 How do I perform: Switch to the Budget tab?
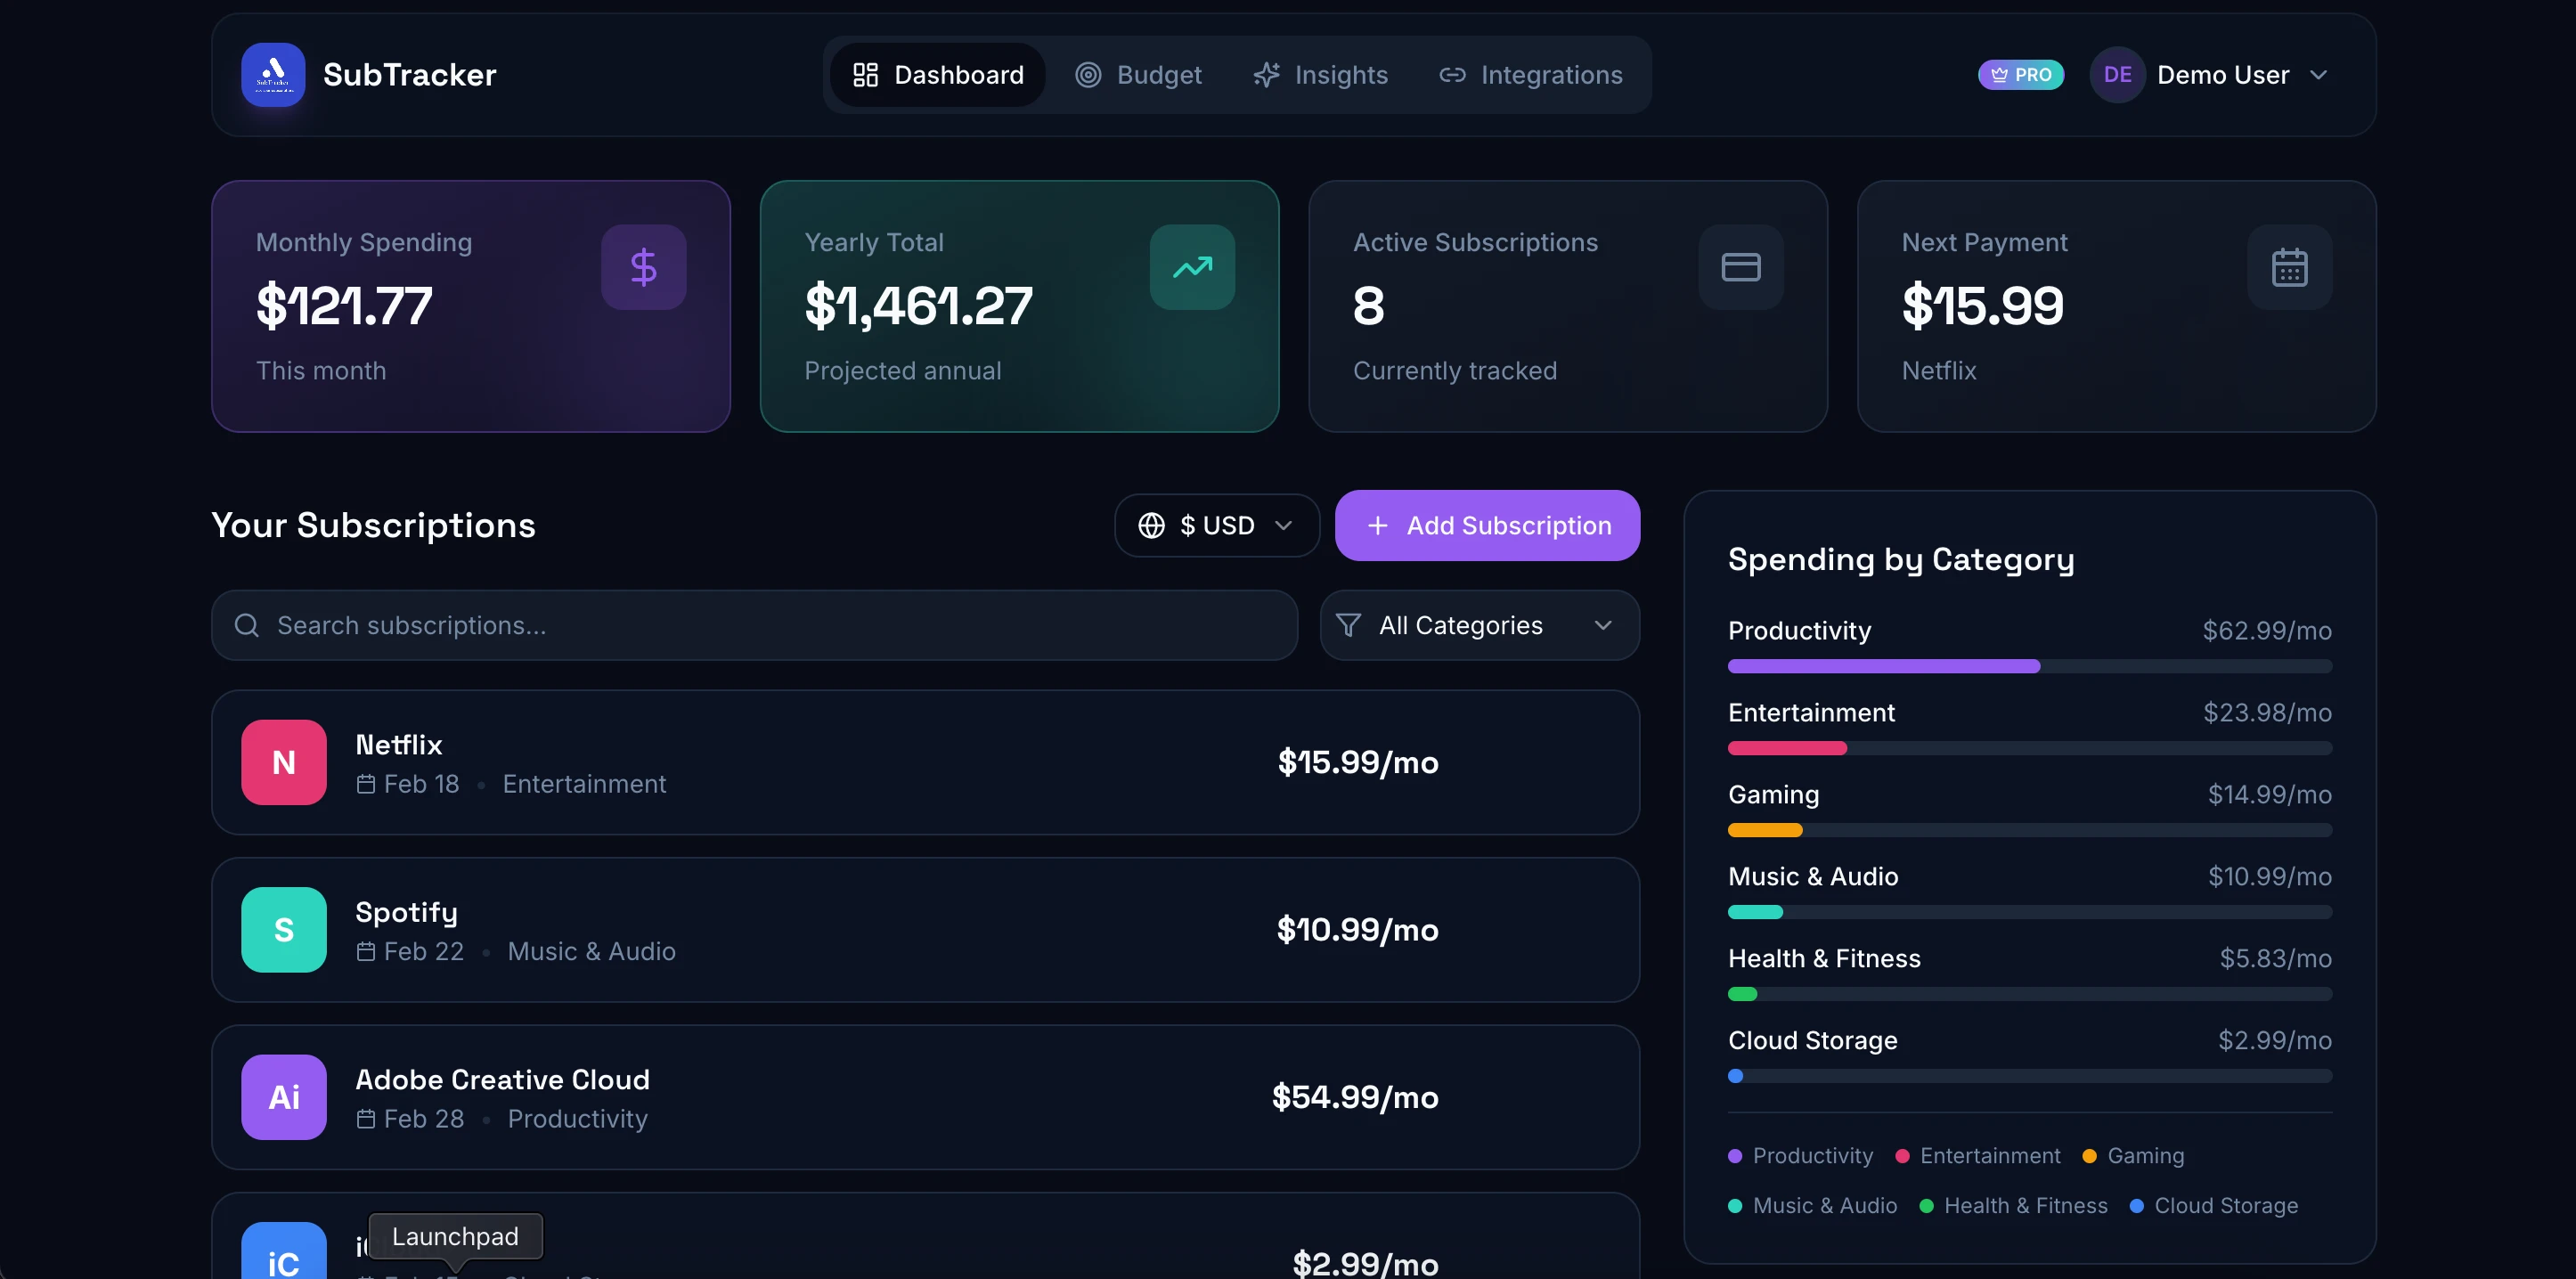pos(1138,75)
